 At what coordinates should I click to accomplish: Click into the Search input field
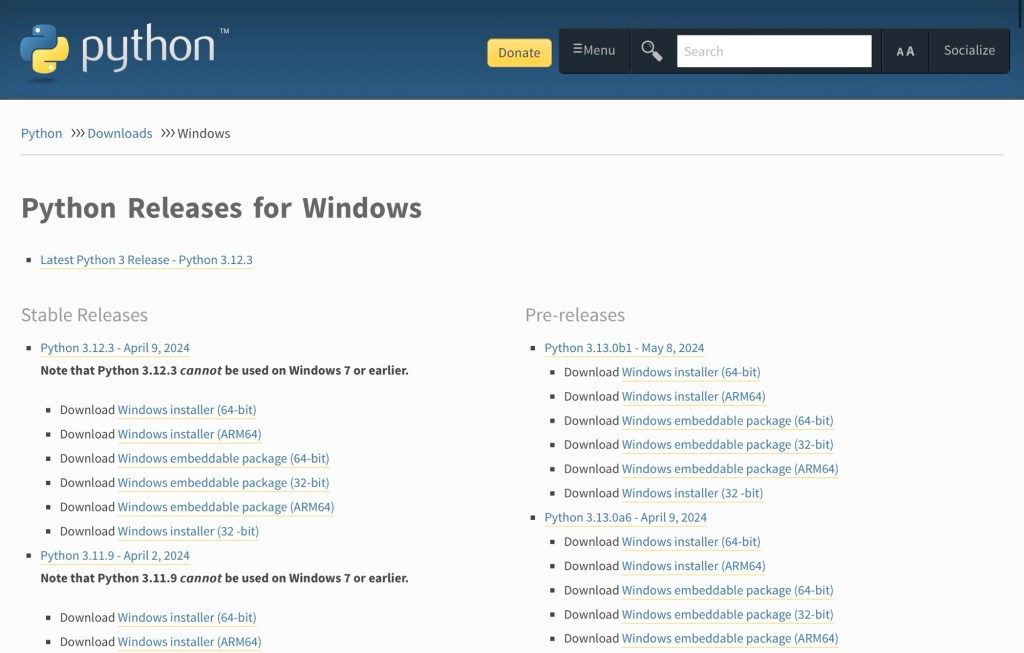point(773,51)
